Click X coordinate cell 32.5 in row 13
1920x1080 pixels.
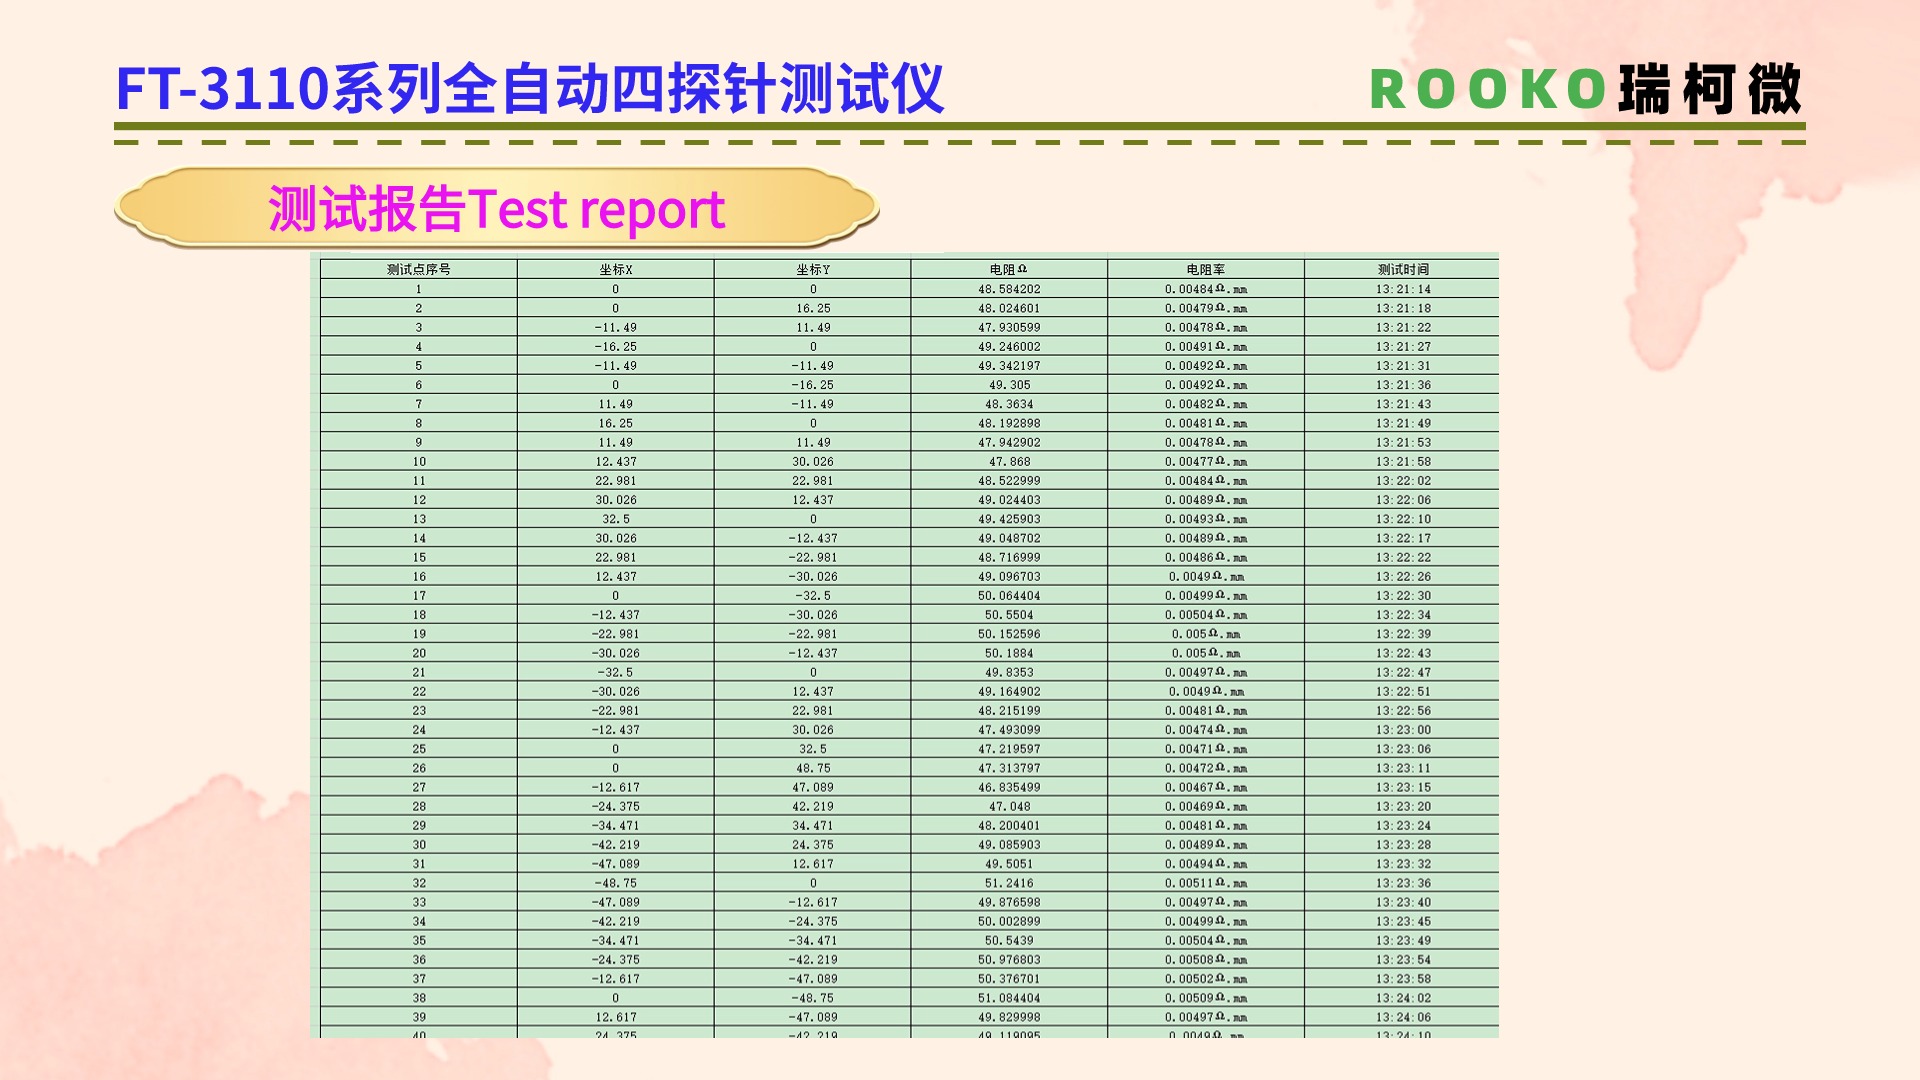(x=616, y=519)
